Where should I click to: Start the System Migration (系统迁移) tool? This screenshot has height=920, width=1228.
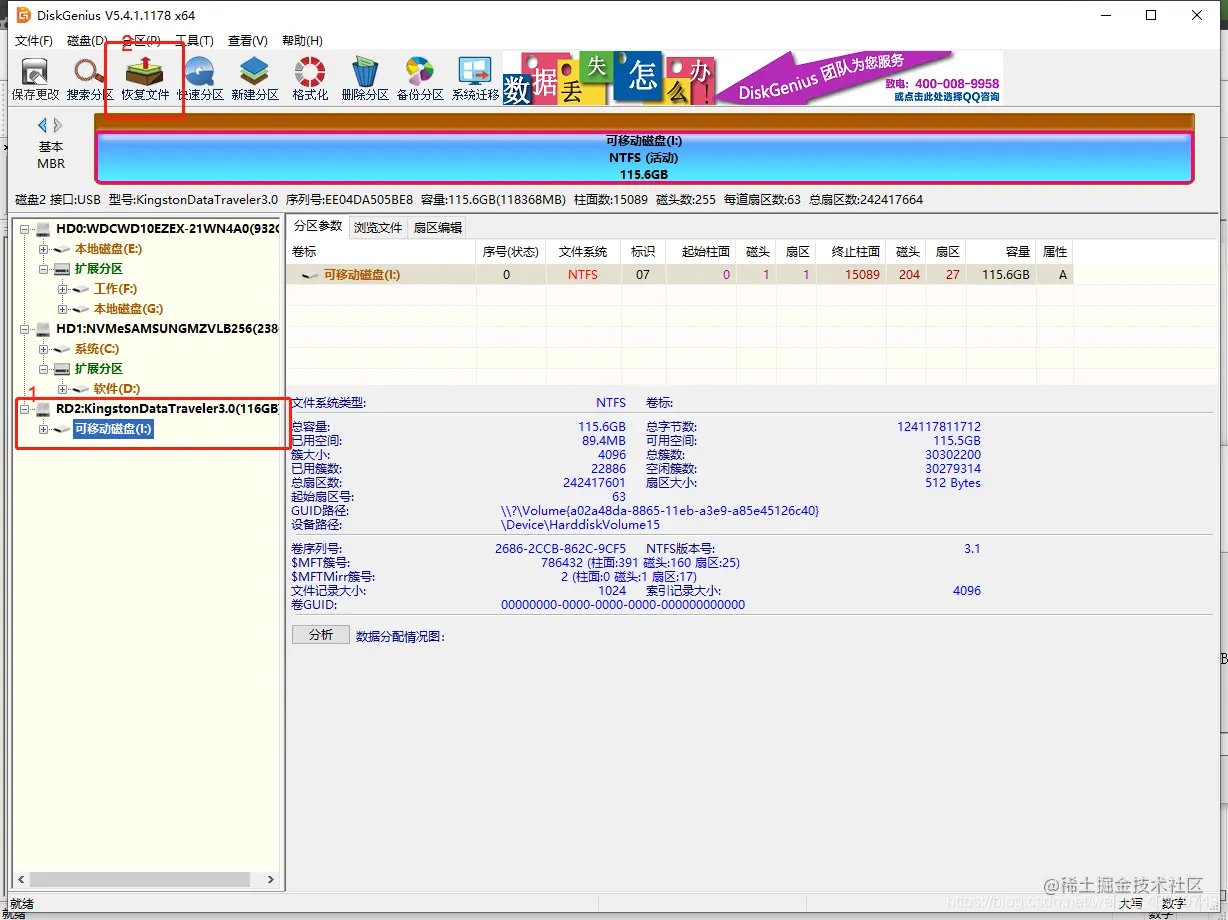click(x=475, y=79)
